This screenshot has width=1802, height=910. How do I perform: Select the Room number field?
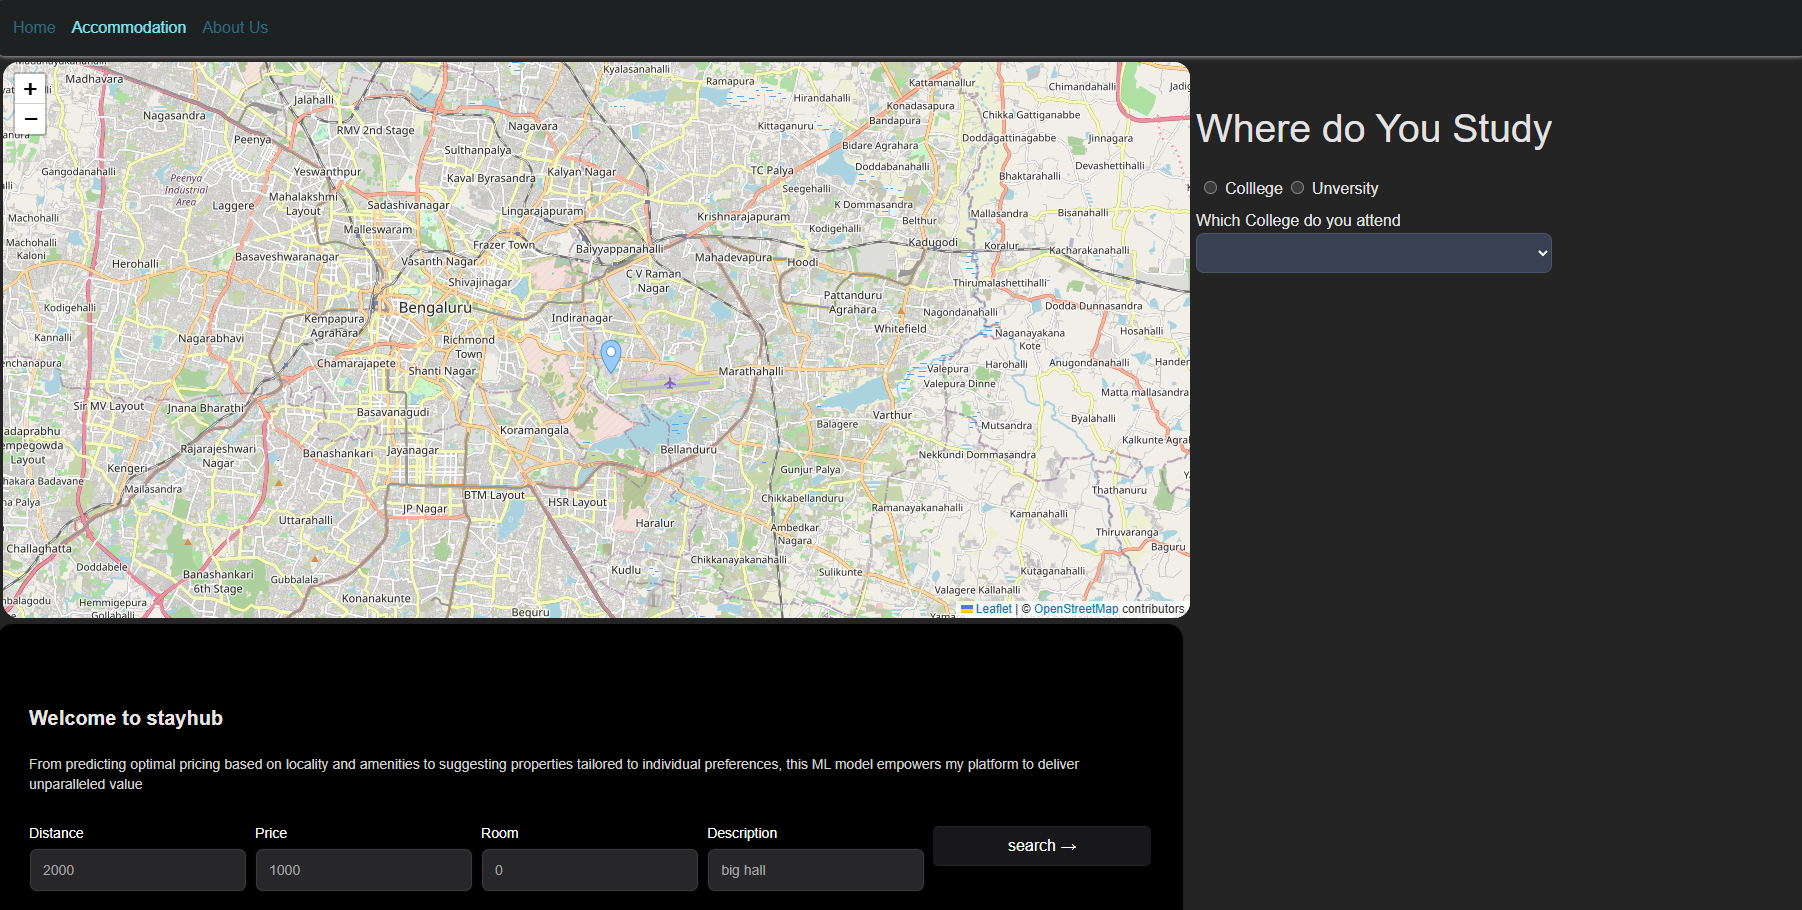(x=590, y=870)
